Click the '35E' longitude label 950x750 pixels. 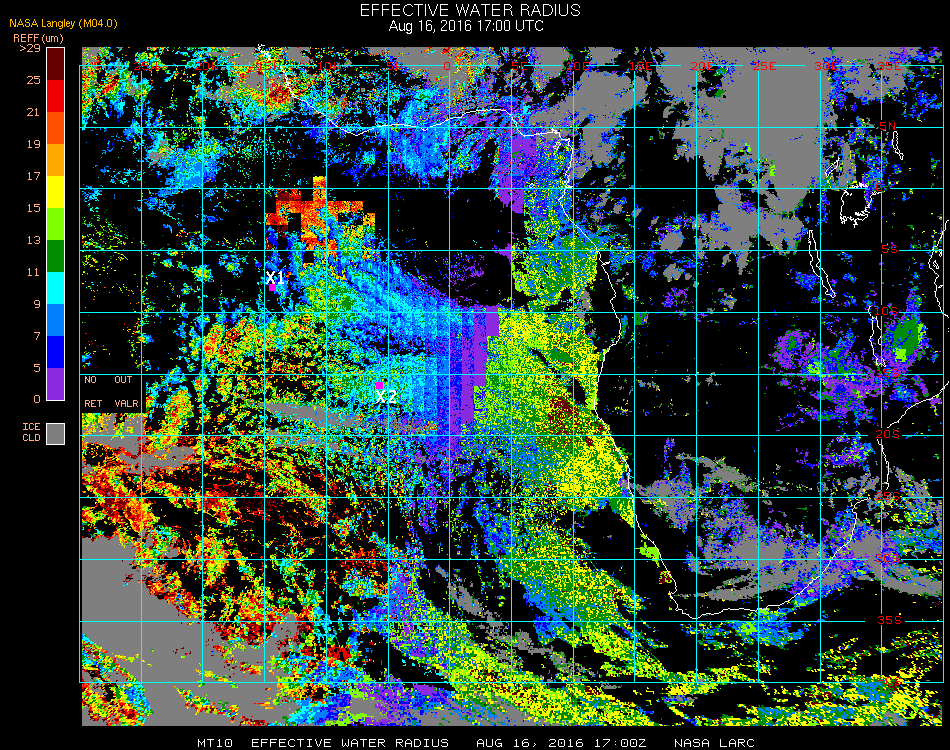pyautogui.click(x=889, y=66)
